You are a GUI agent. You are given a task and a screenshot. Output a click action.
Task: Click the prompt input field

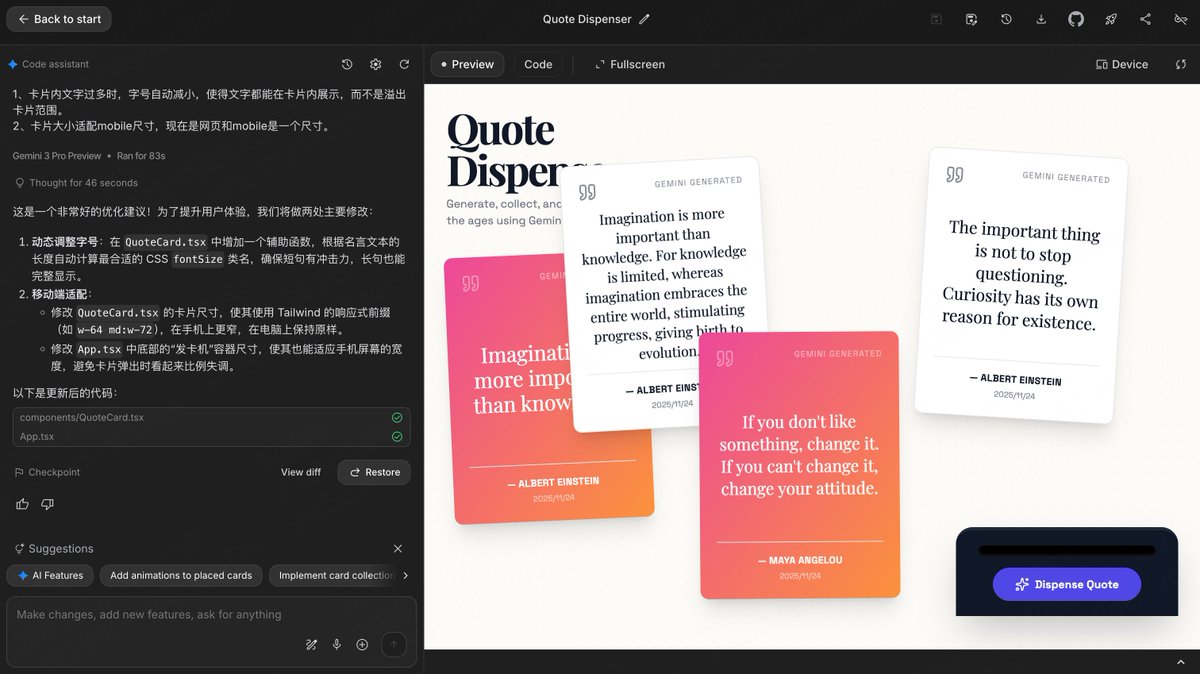(x=211, y=615)
